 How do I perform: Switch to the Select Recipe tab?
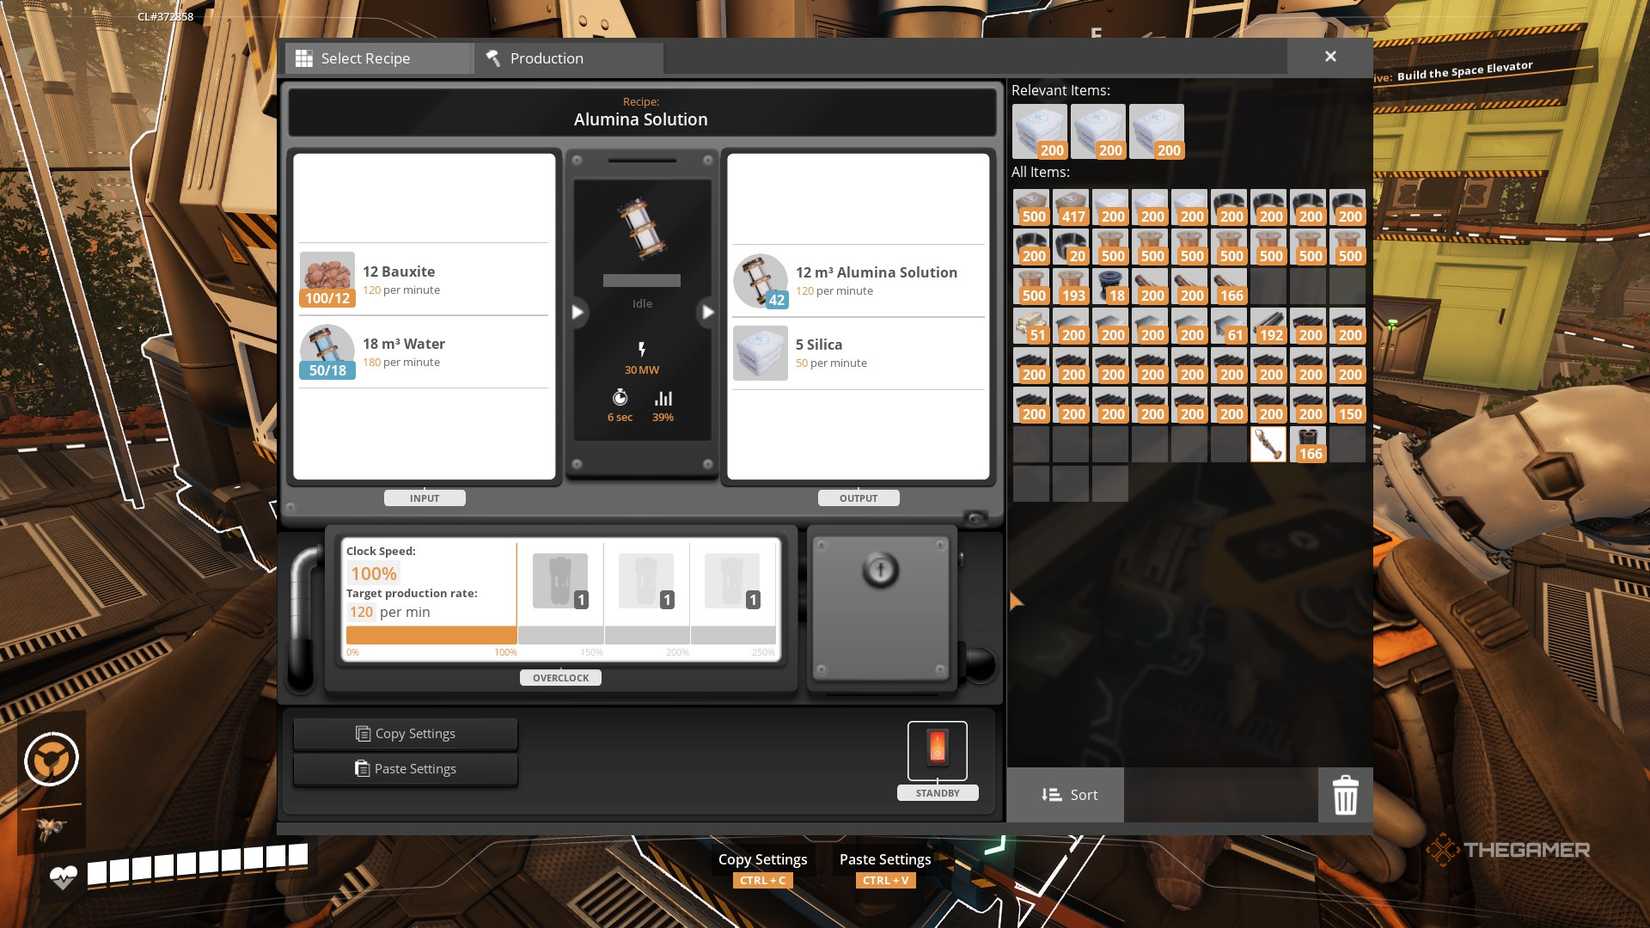379,58
